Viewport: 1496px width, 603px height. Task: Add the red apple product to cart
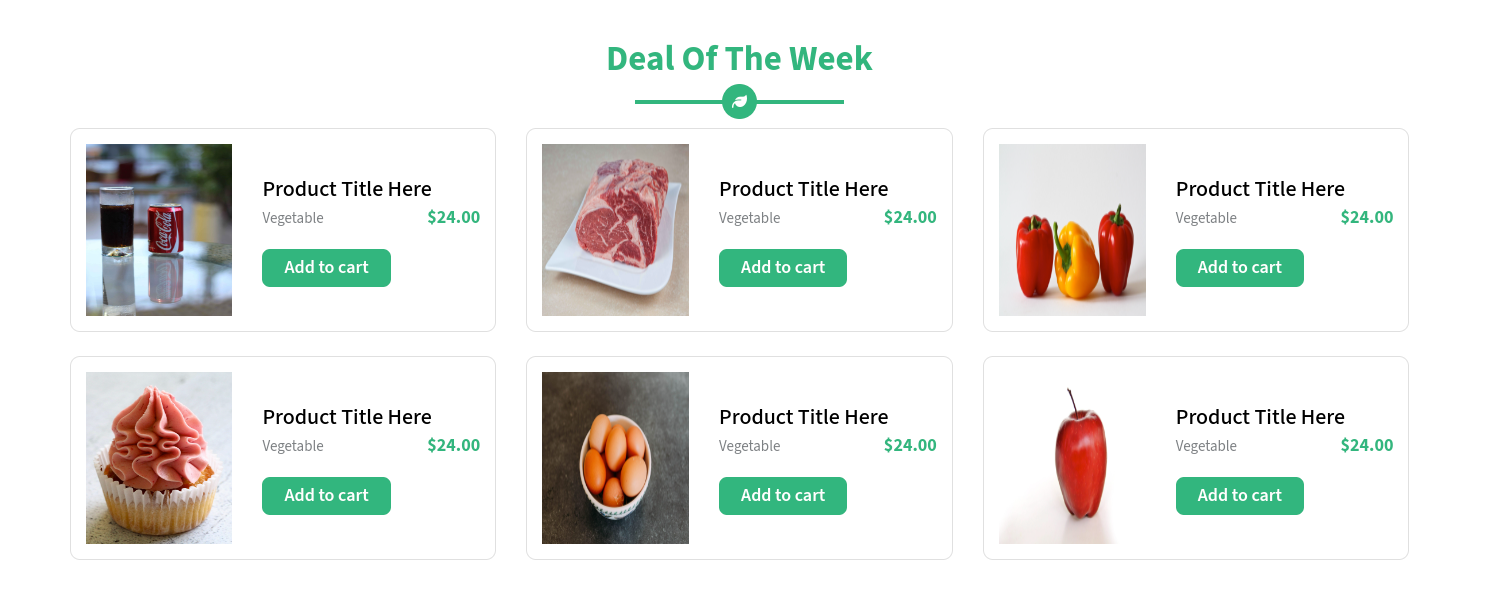click(x=1240, y=496)
